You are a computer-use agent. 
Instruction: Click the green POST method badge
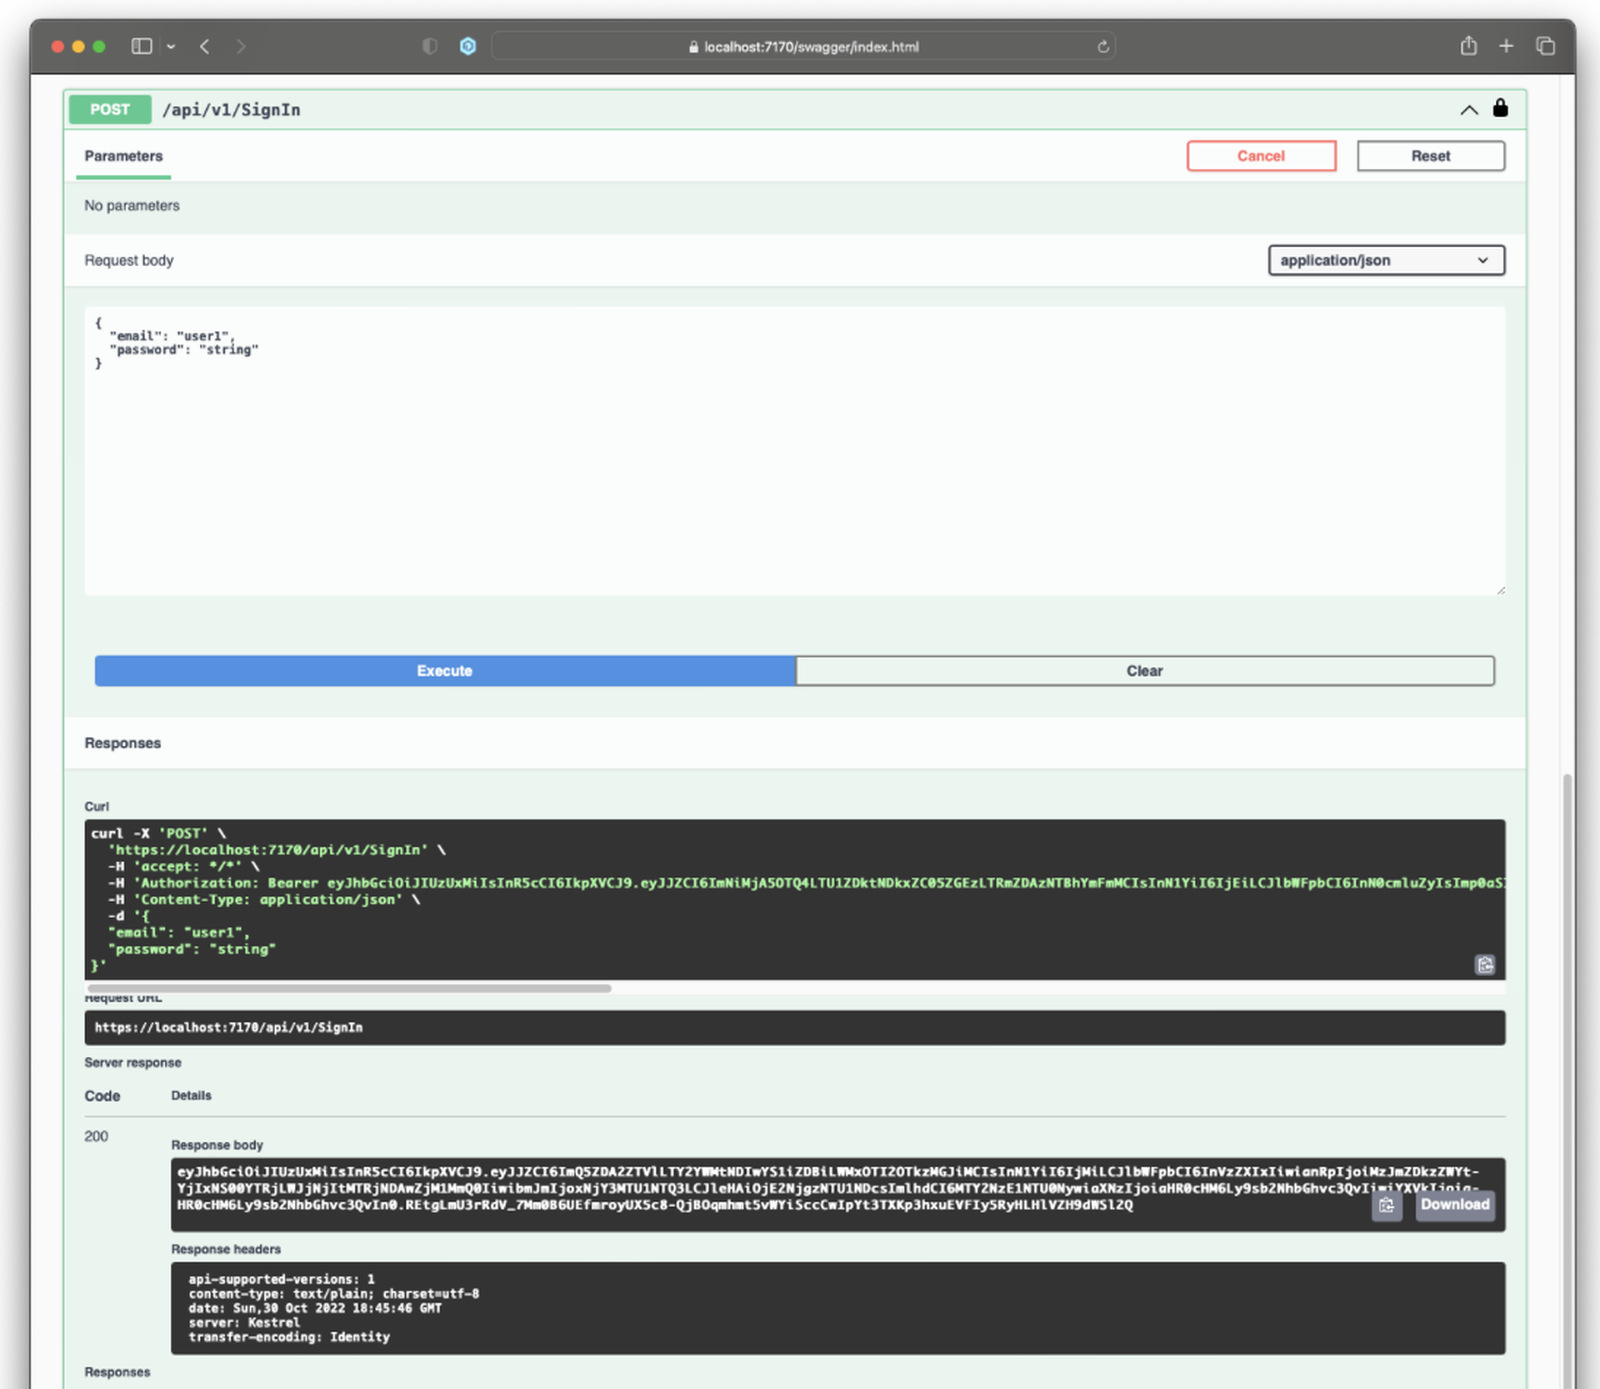(x=110, y=110)
